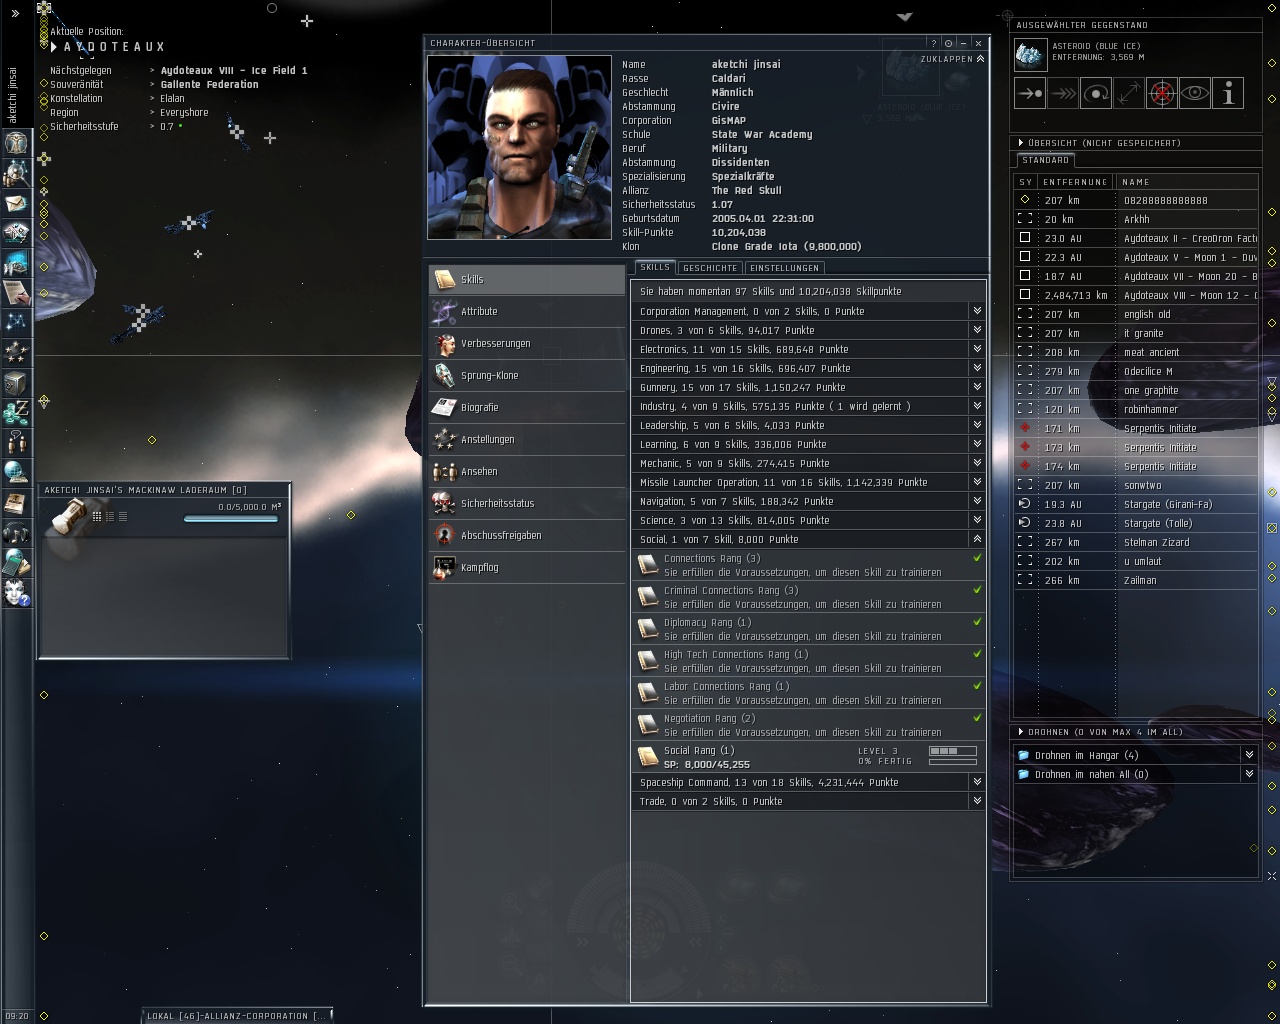Viewport: 1280px width, 1024px height.
Task: Expand Drohnen im Hangar (4) list
Action: [x=1249, y=755]
